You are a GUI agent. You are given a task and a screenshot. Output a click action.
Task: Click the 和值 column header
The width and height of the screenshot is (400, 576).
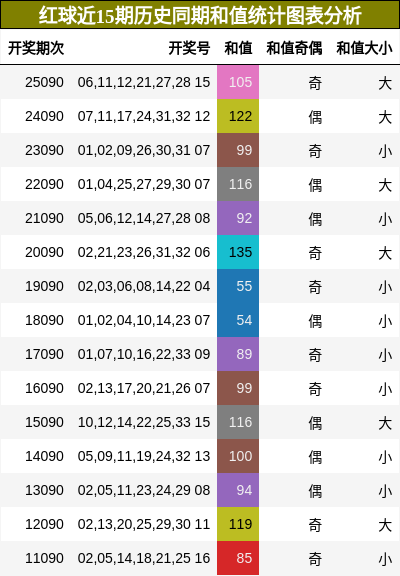tap(238, 48)
